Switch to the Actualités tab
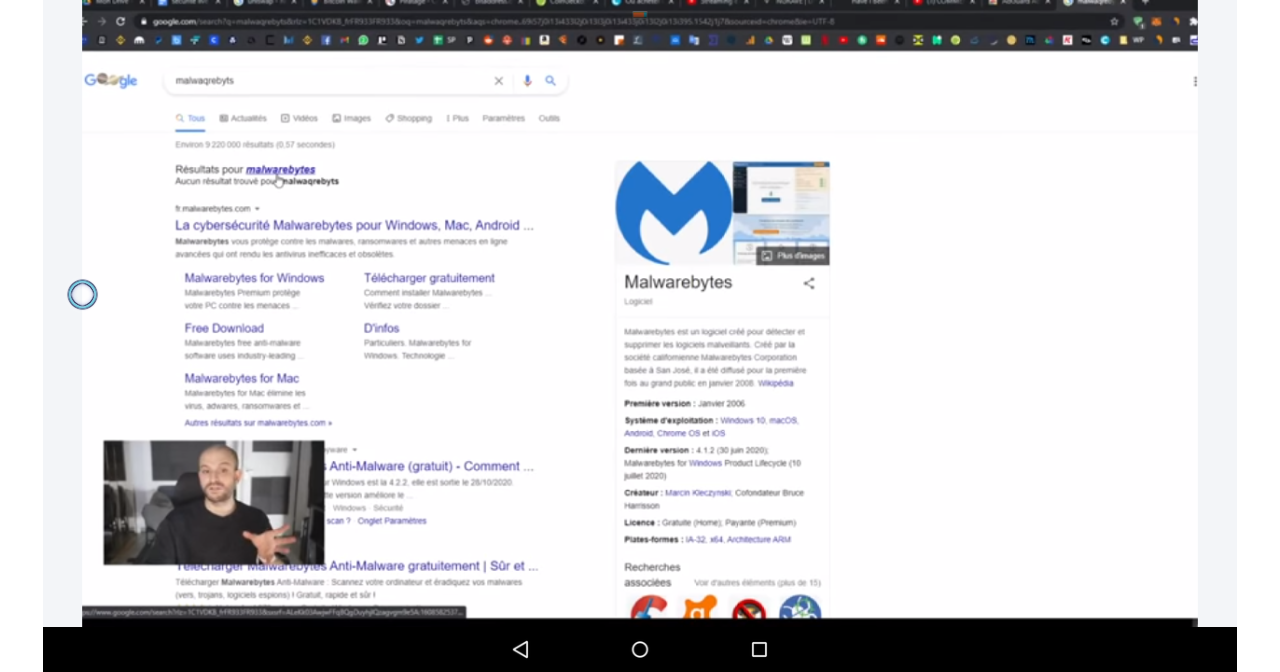Image resolution: width=1280 pixels, height=672 pixels. pos(243,118)
